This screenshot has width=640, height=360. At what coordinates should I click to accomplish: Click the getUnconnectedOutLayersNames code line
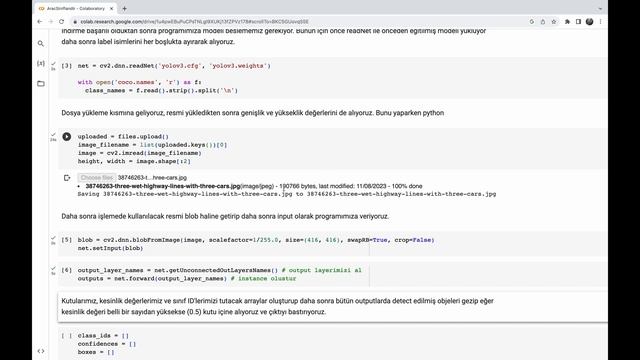coord(220,270)
